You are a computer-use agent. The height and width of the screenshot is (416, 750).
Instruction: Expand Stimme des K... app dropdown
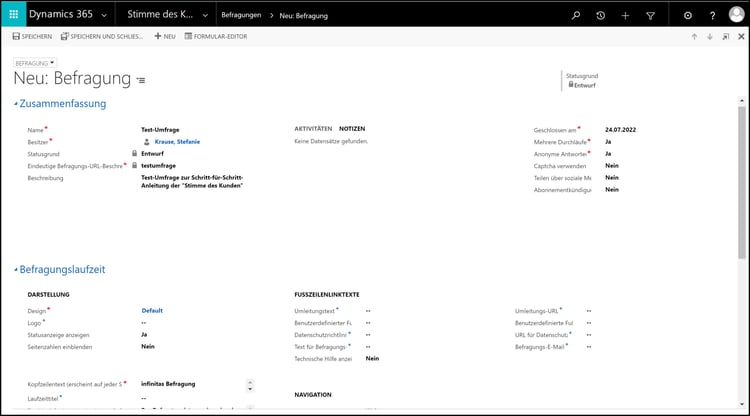click(205, 15)
